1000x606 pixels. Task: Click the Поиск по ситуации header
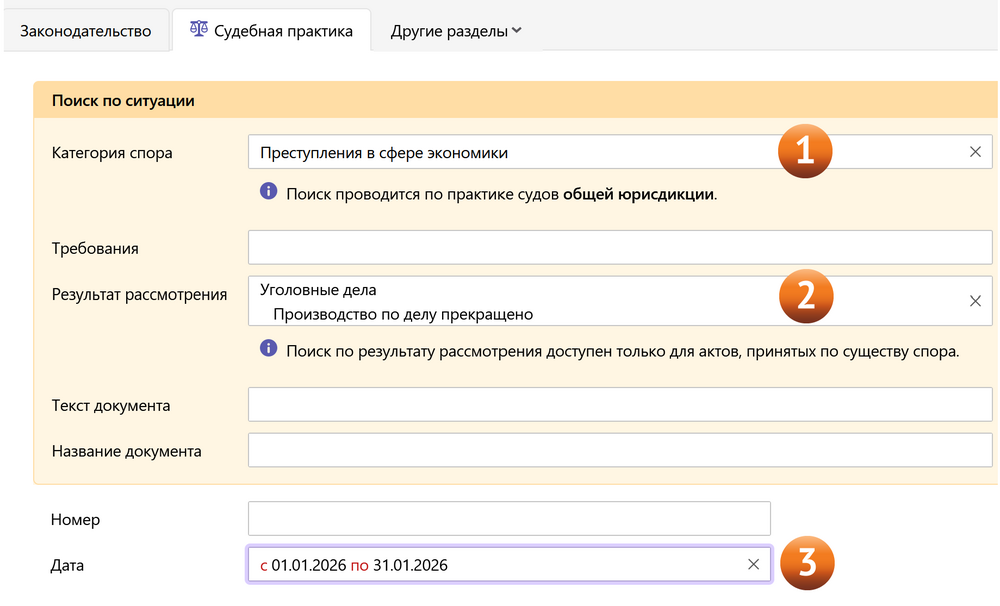(122, 101)
